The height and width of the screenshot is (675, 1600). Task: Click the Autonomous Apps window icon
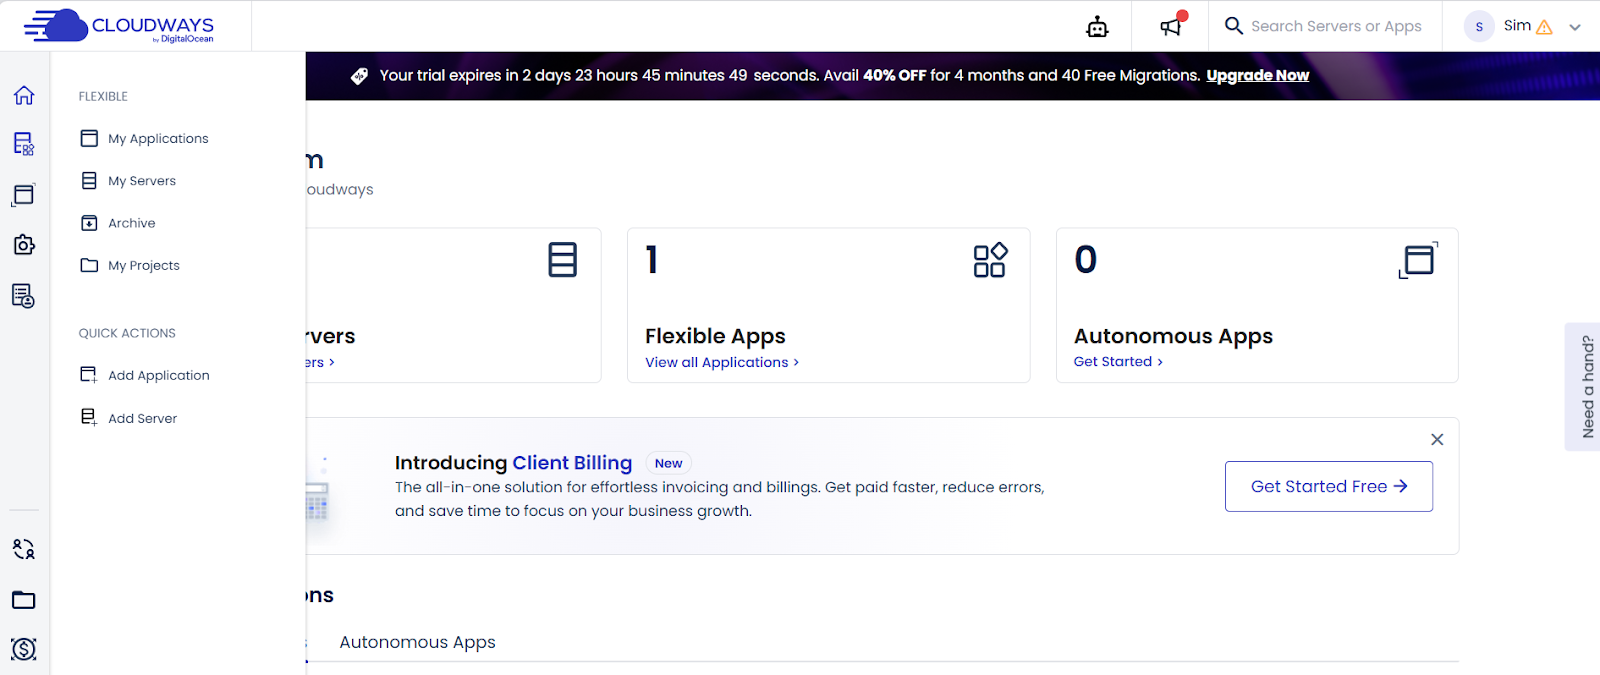tap(1418, 260)
